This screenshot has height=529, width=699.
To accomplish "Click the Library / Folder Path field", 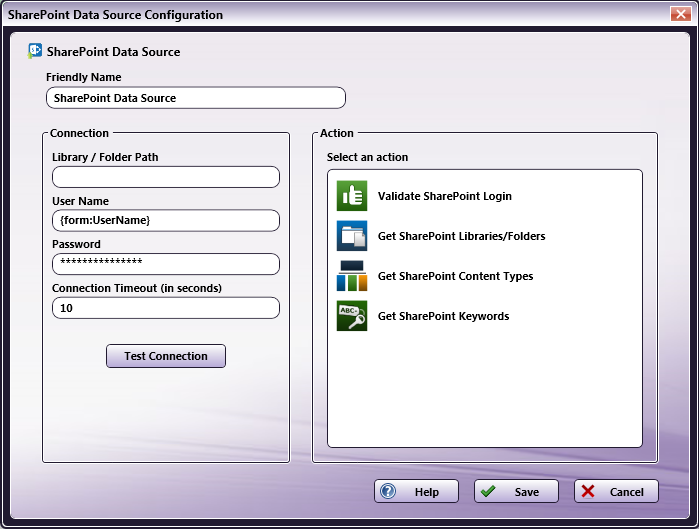I will pyautogui.click(x=166, y=177).
